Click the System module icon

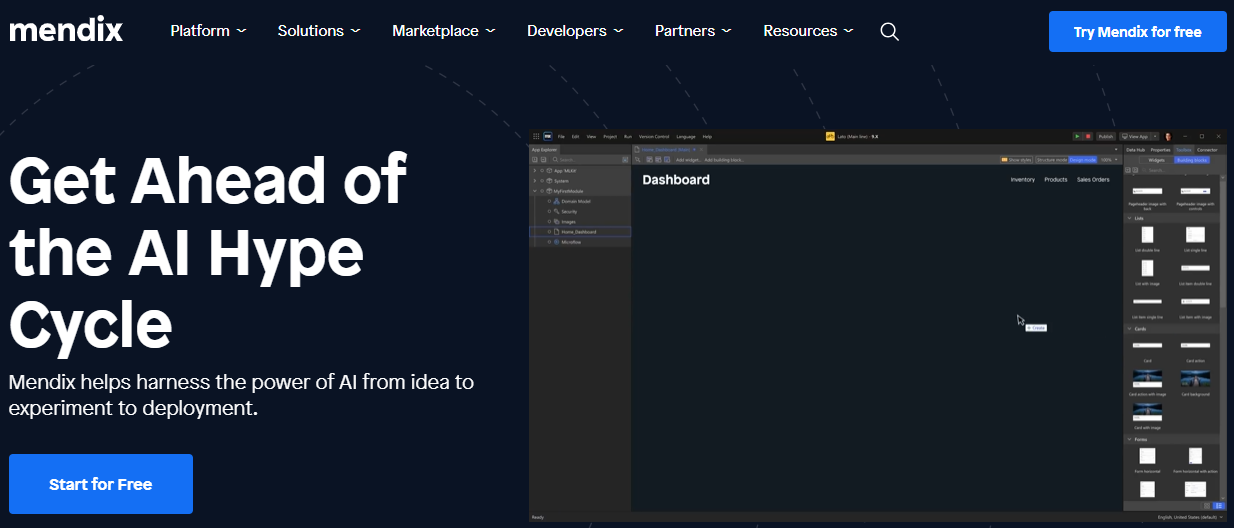[549, 181]
